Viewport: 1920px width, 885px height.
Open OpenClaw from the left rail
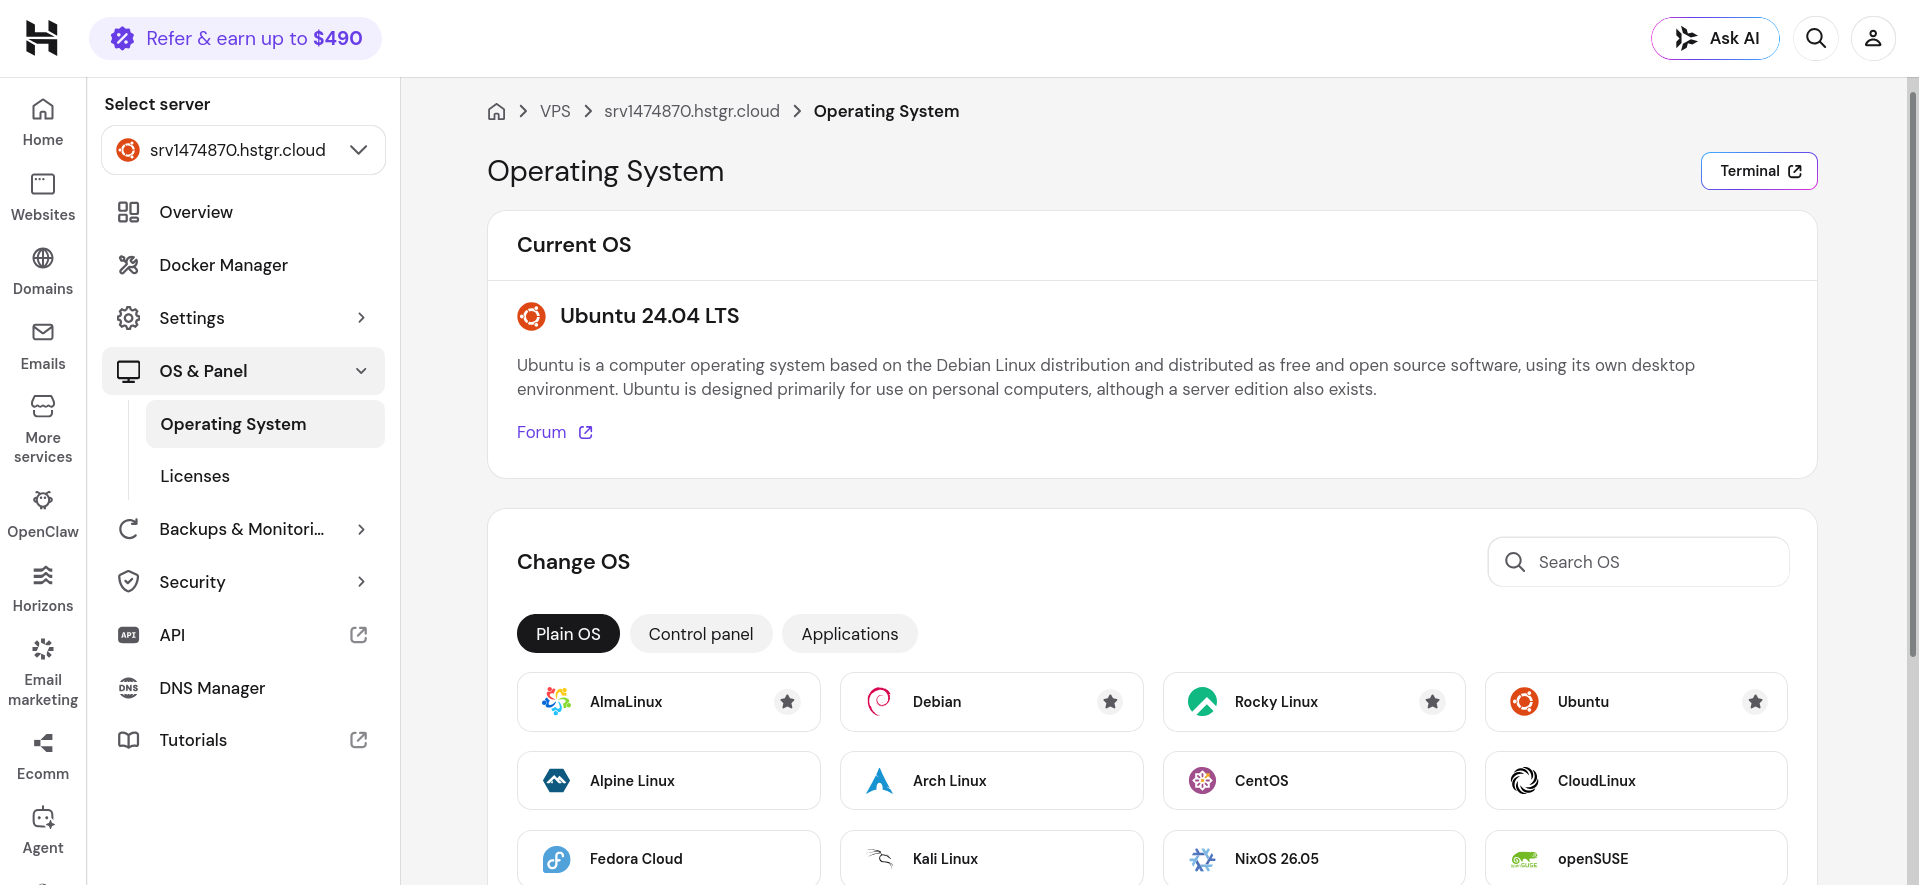43,514
